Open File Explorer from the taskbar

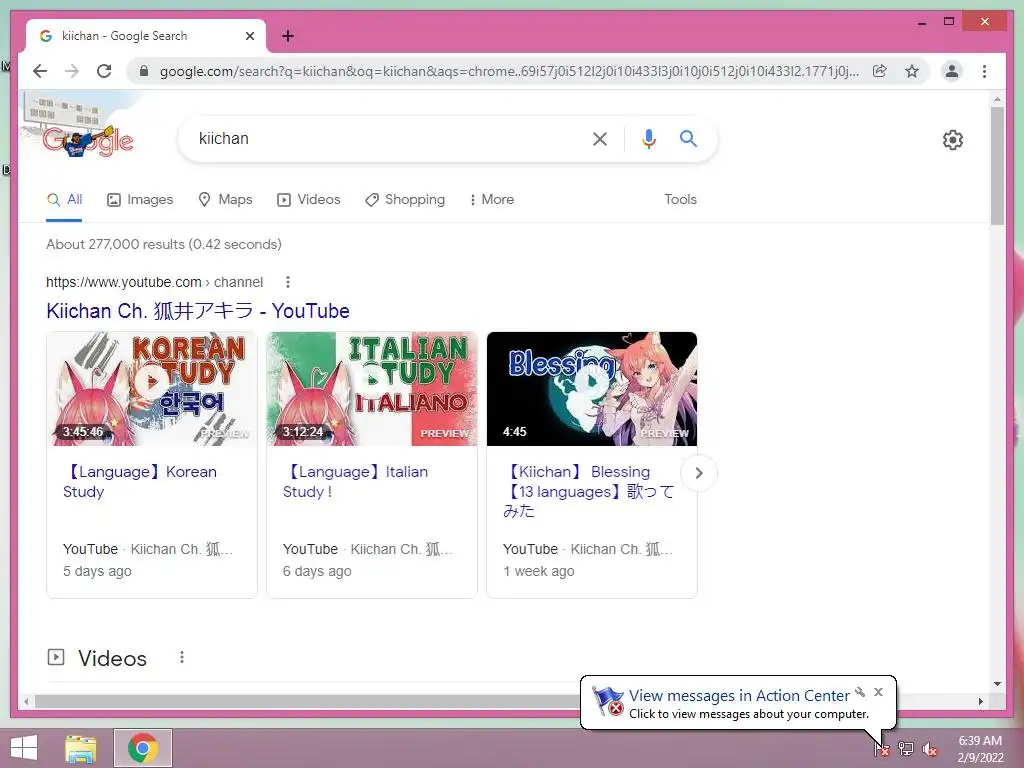tap(81, 748)
